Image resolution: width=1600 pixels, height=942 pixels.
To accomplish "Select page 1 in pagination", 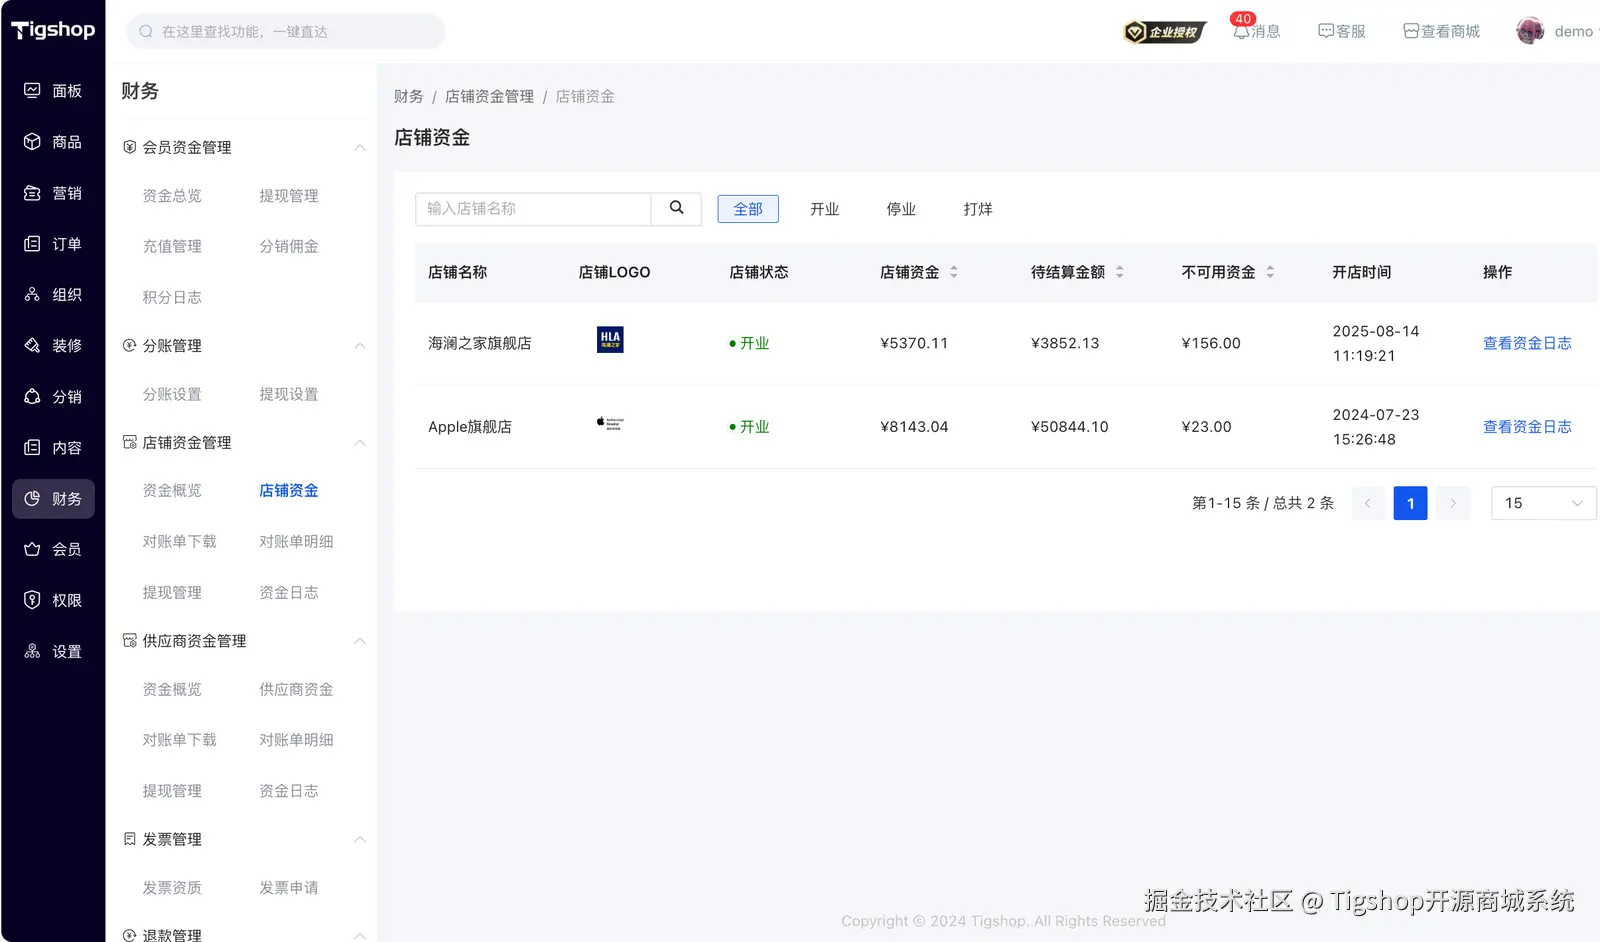I will pos(1410,503).
